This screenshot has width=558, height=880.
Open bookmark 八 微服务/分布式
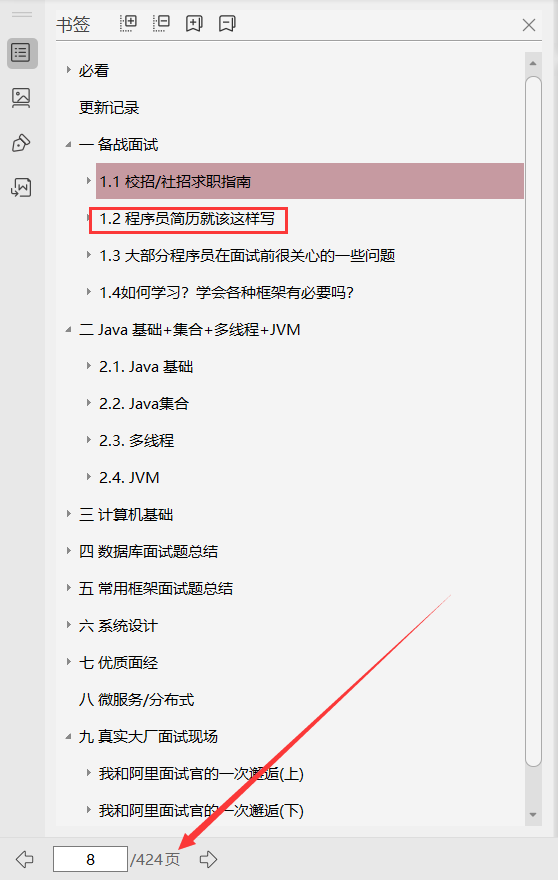coord(136,699)
